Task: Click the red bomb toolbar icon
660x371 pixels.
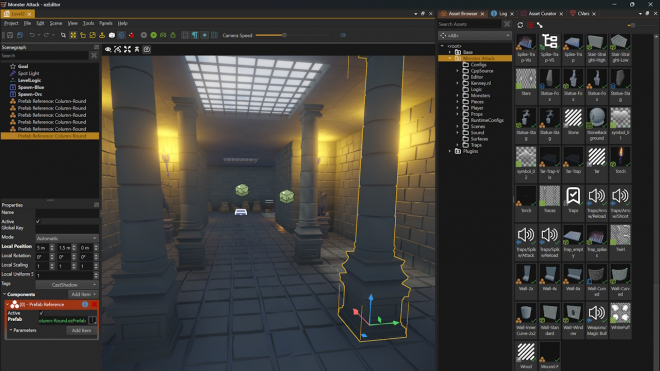Action: pyautogui.click(x=131, y=35)
